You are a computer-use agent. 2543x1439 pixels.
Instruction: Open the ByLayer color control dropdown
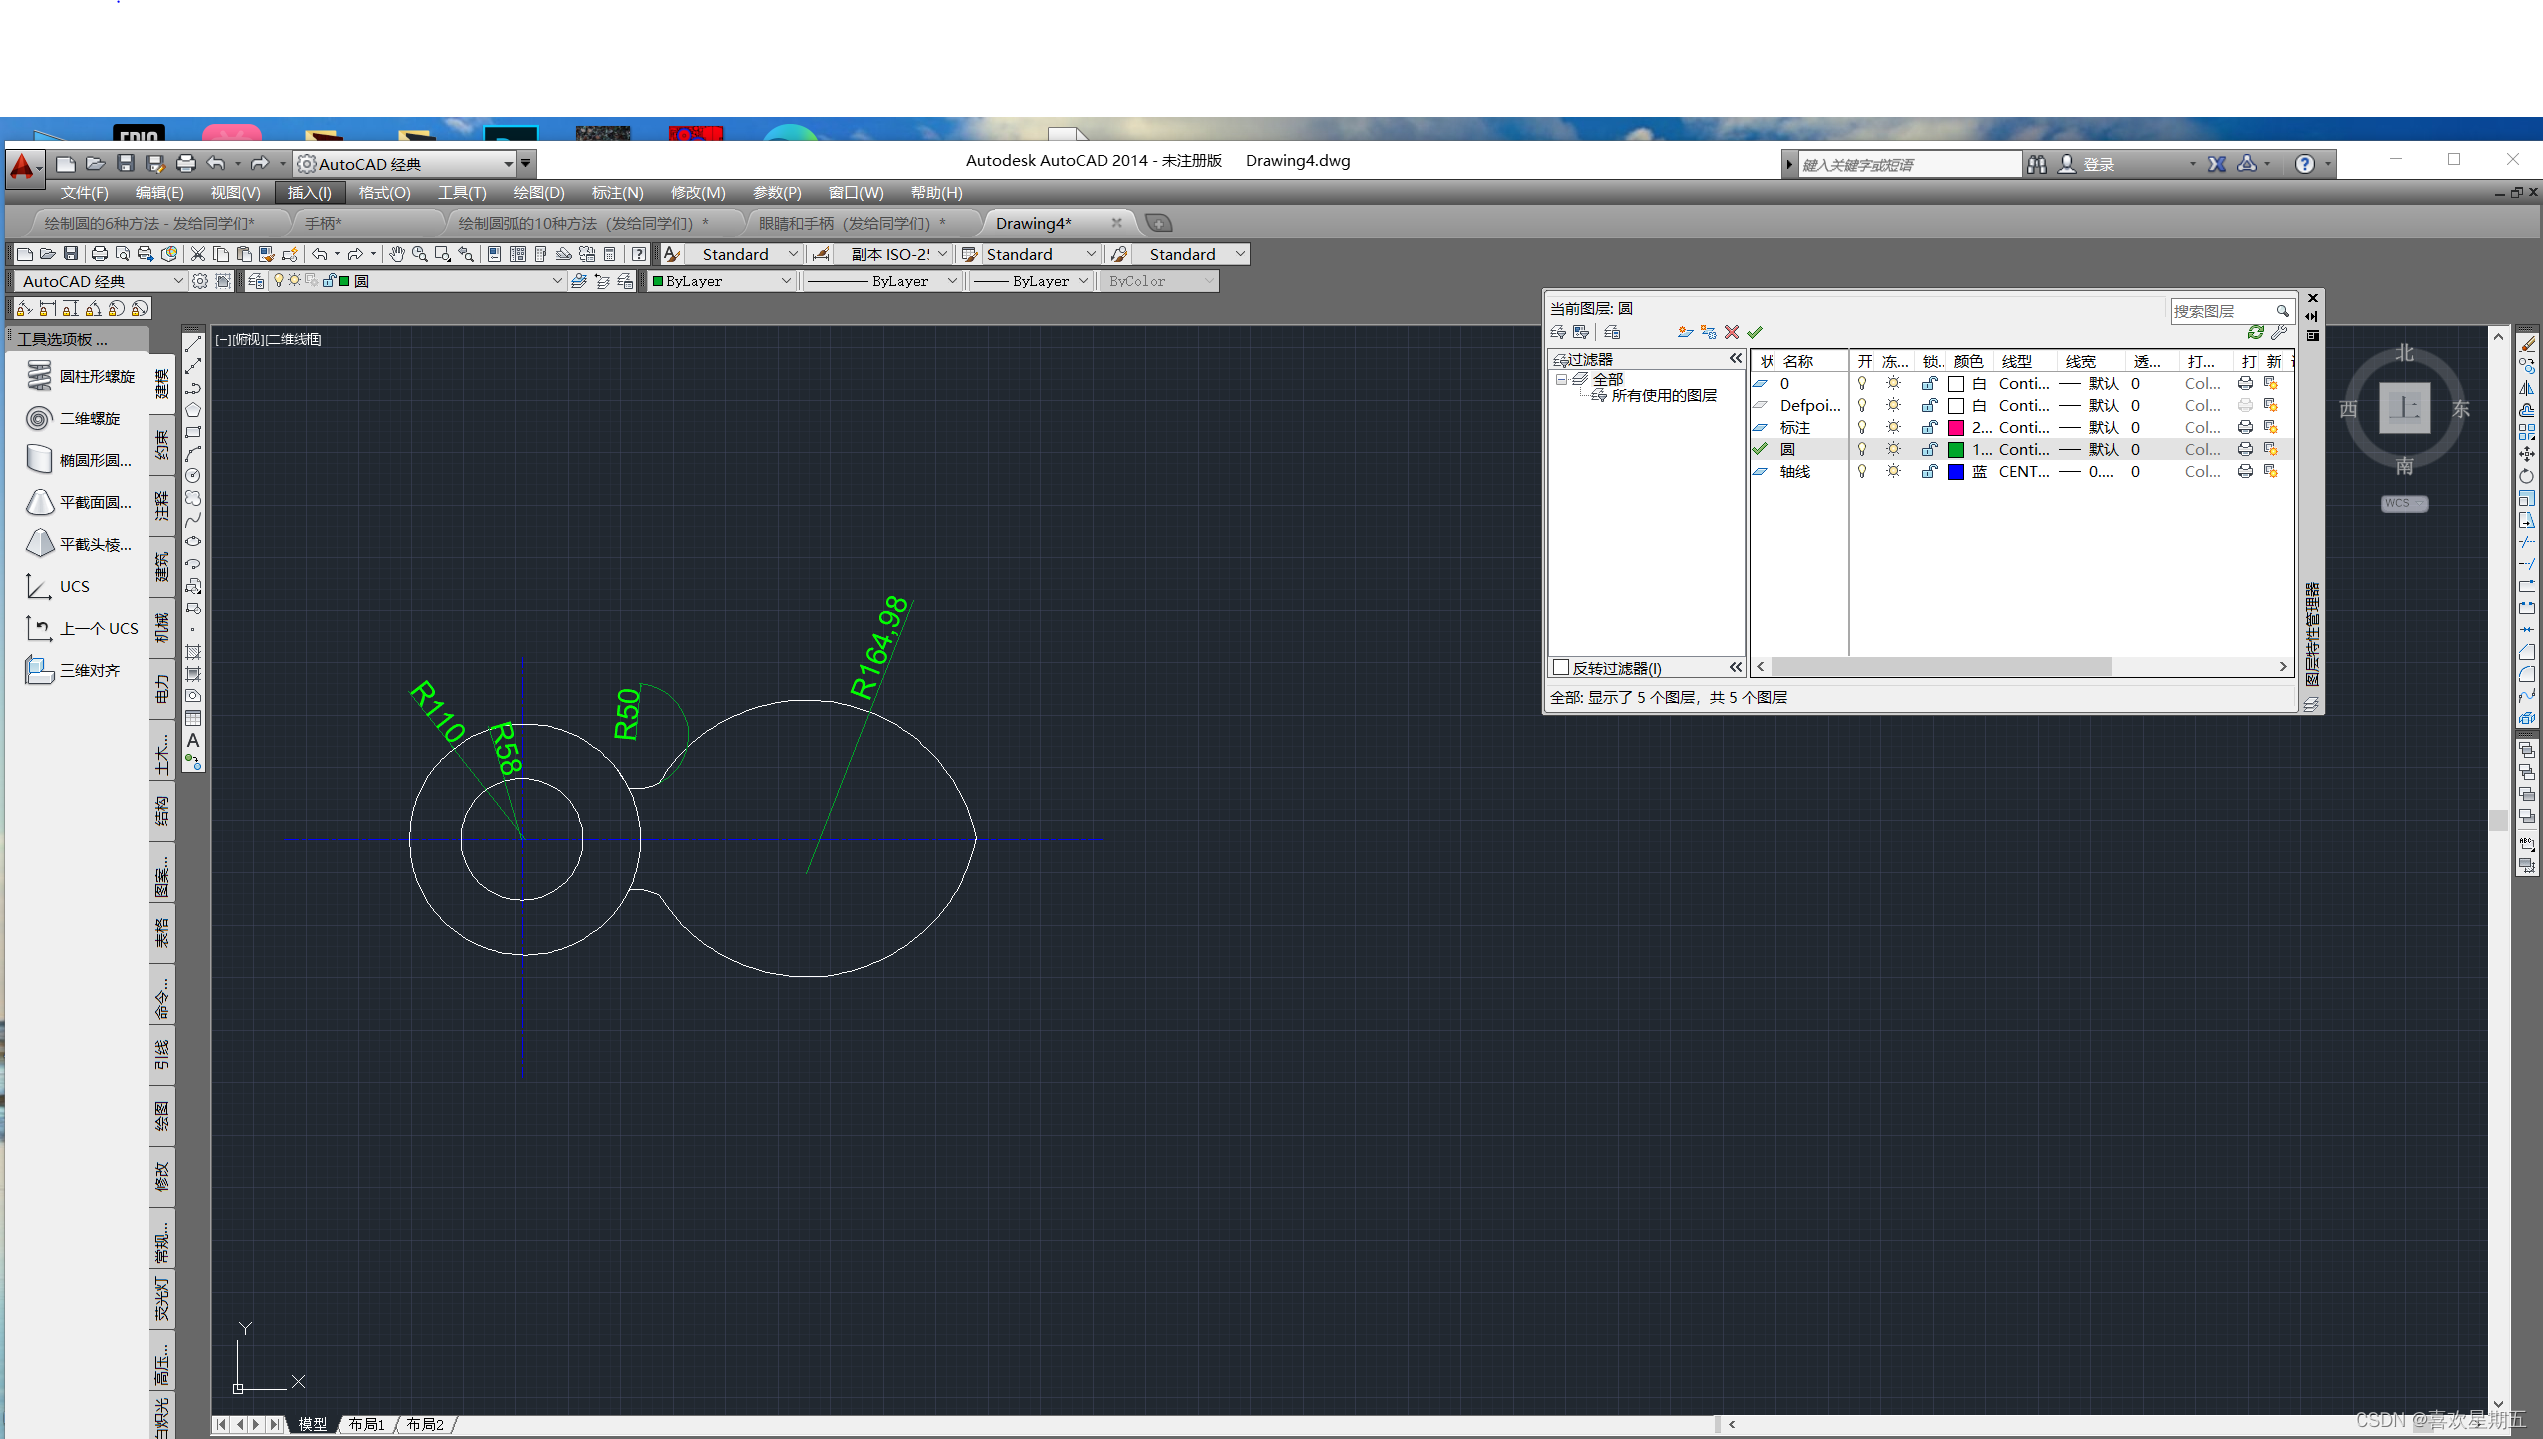(x=786, y=281)
